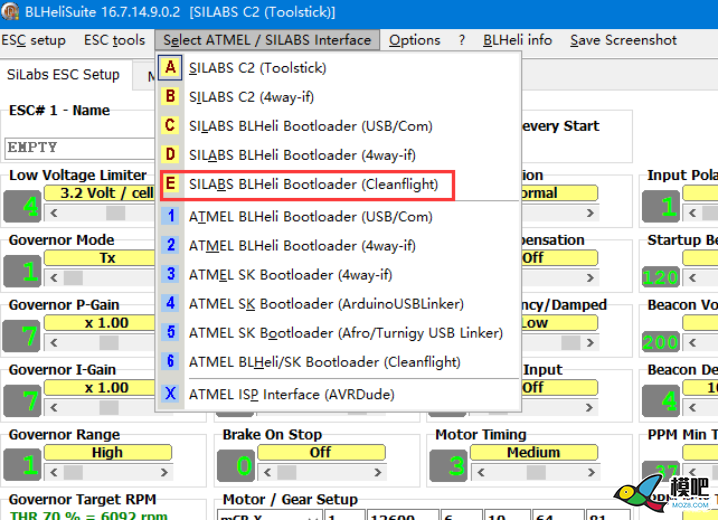Select SILABS C2 (Toolstick) interface
Viewport: 718px width, 520px height.
coord(338,68)
